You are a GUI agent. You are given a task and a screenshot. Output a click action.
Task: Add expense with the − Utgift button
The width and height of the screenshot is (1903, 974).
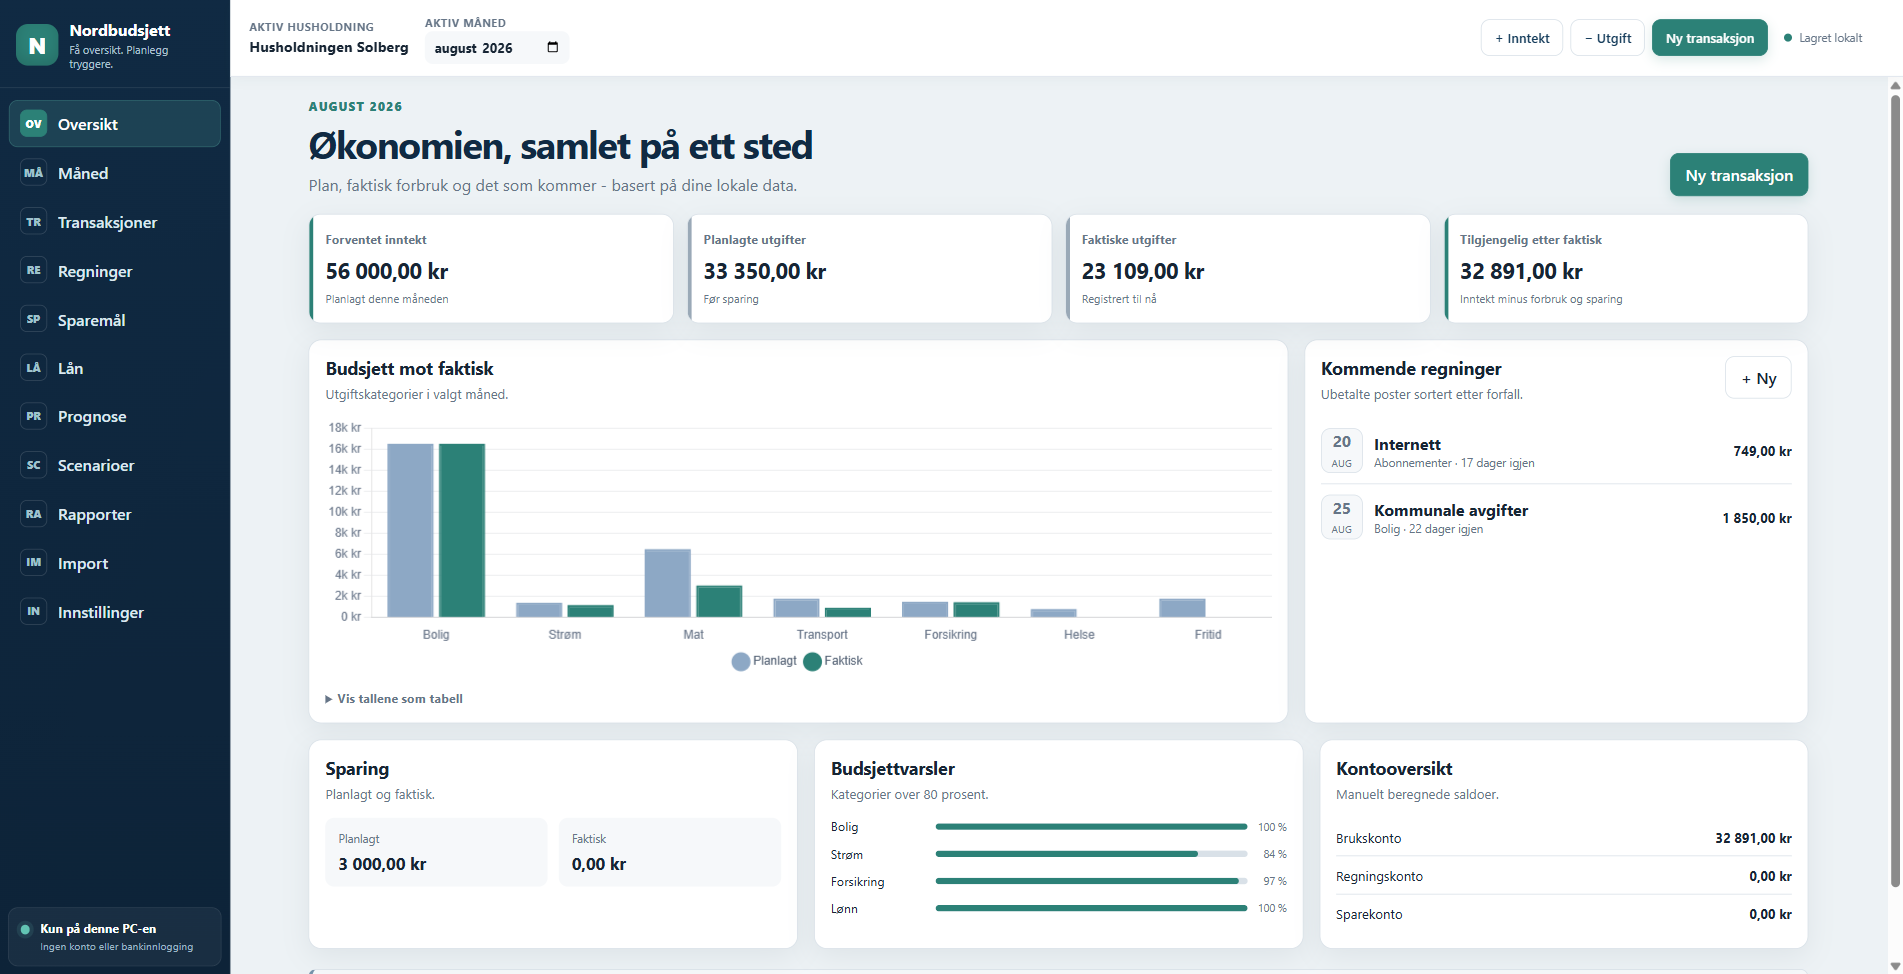[1608, 38]
